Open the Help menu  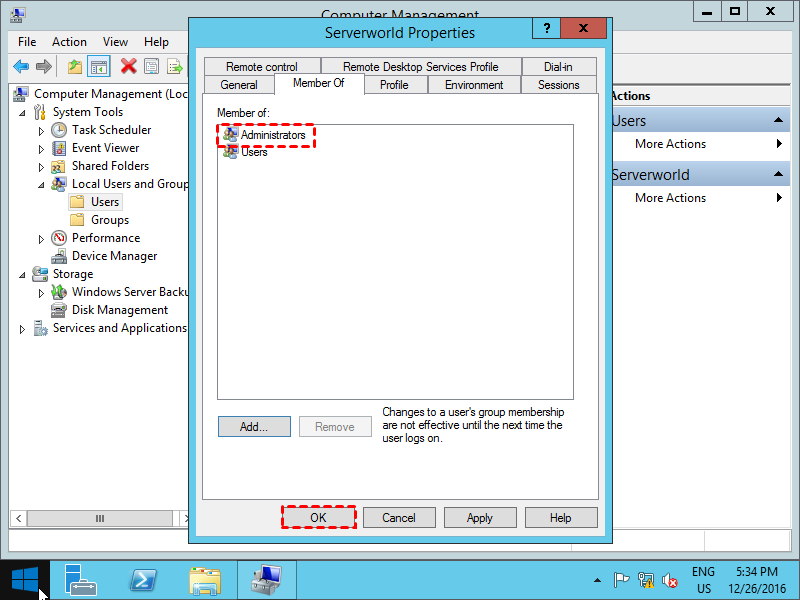click(156, 42)
